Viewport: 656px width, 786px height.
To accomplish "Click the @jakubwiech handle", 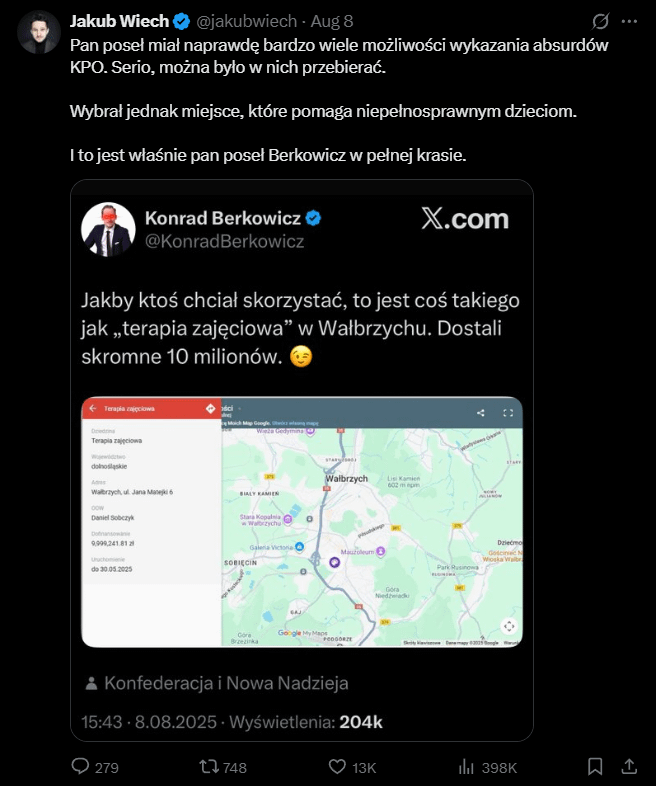I will [246, 21].
